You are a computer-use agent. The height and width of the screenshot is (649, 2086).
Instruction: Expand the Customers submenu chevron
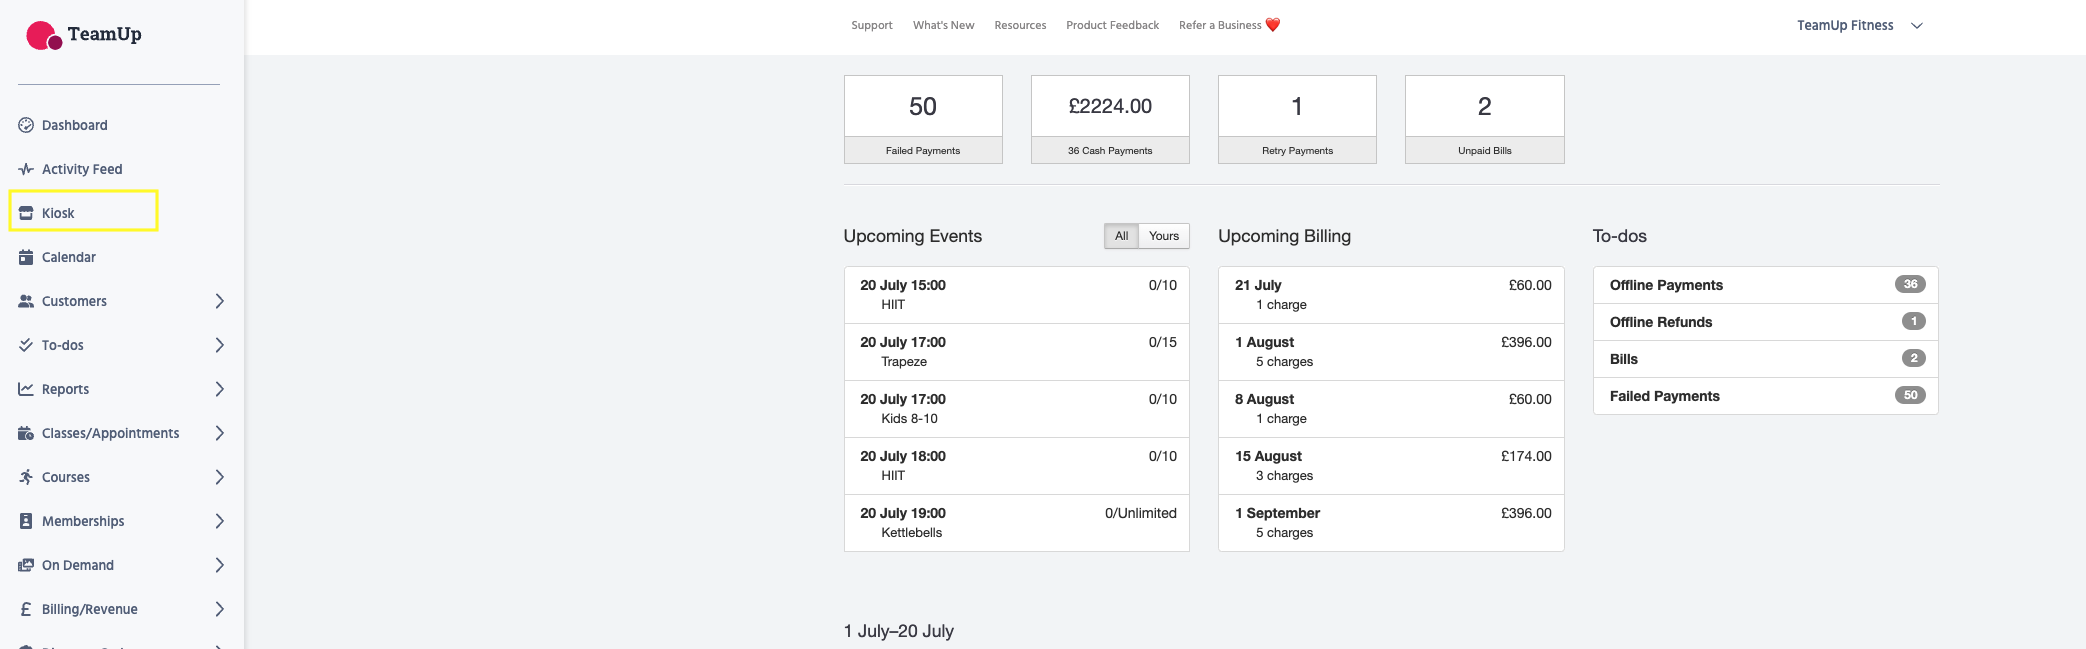tap(220, 301)
